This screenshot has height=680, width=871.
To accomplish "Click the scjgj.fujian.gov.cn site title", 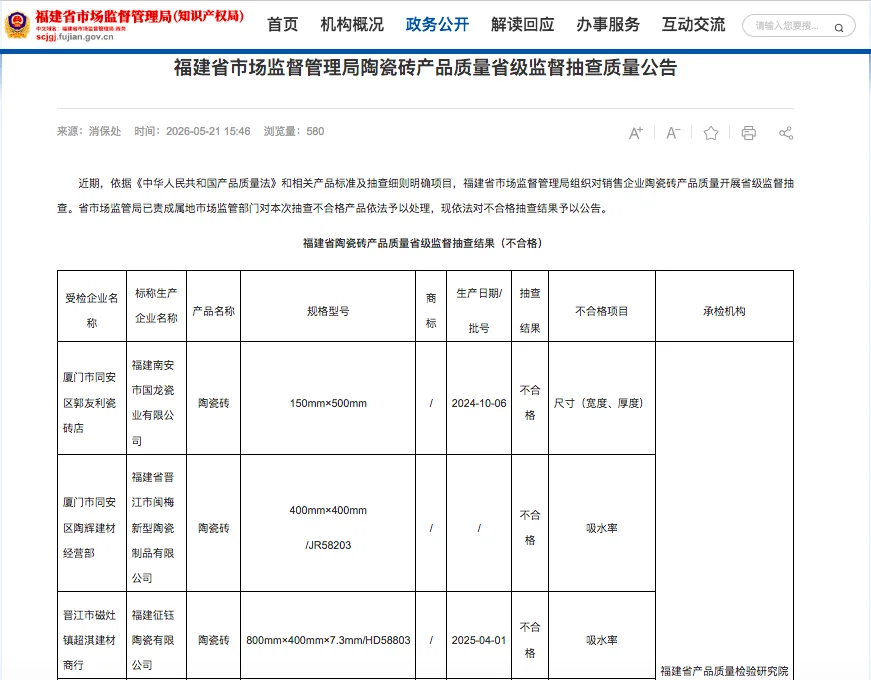I will pos(74,37).
